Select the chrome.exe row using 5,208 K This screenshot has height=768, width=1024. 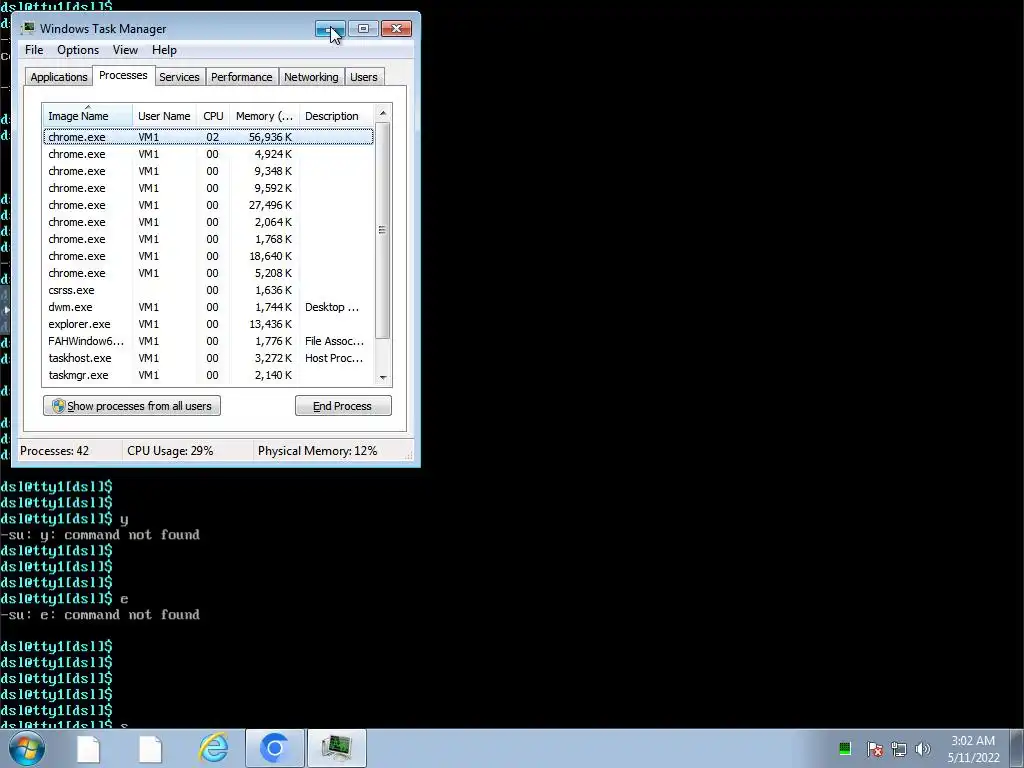click(208, 273)
